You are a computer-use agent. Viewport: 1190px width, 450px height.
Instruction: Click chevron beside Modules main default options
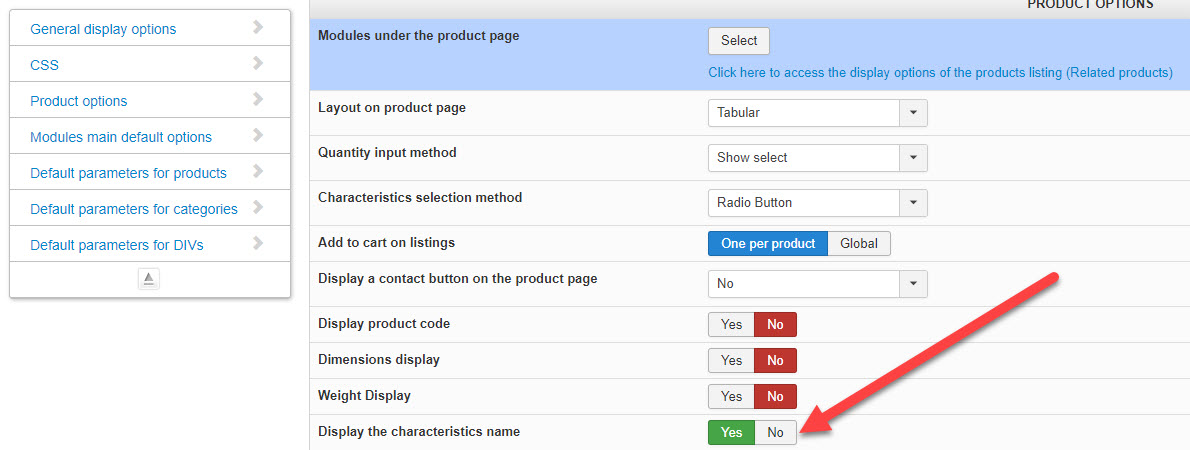pyautogui.click(x=258, y=136)
